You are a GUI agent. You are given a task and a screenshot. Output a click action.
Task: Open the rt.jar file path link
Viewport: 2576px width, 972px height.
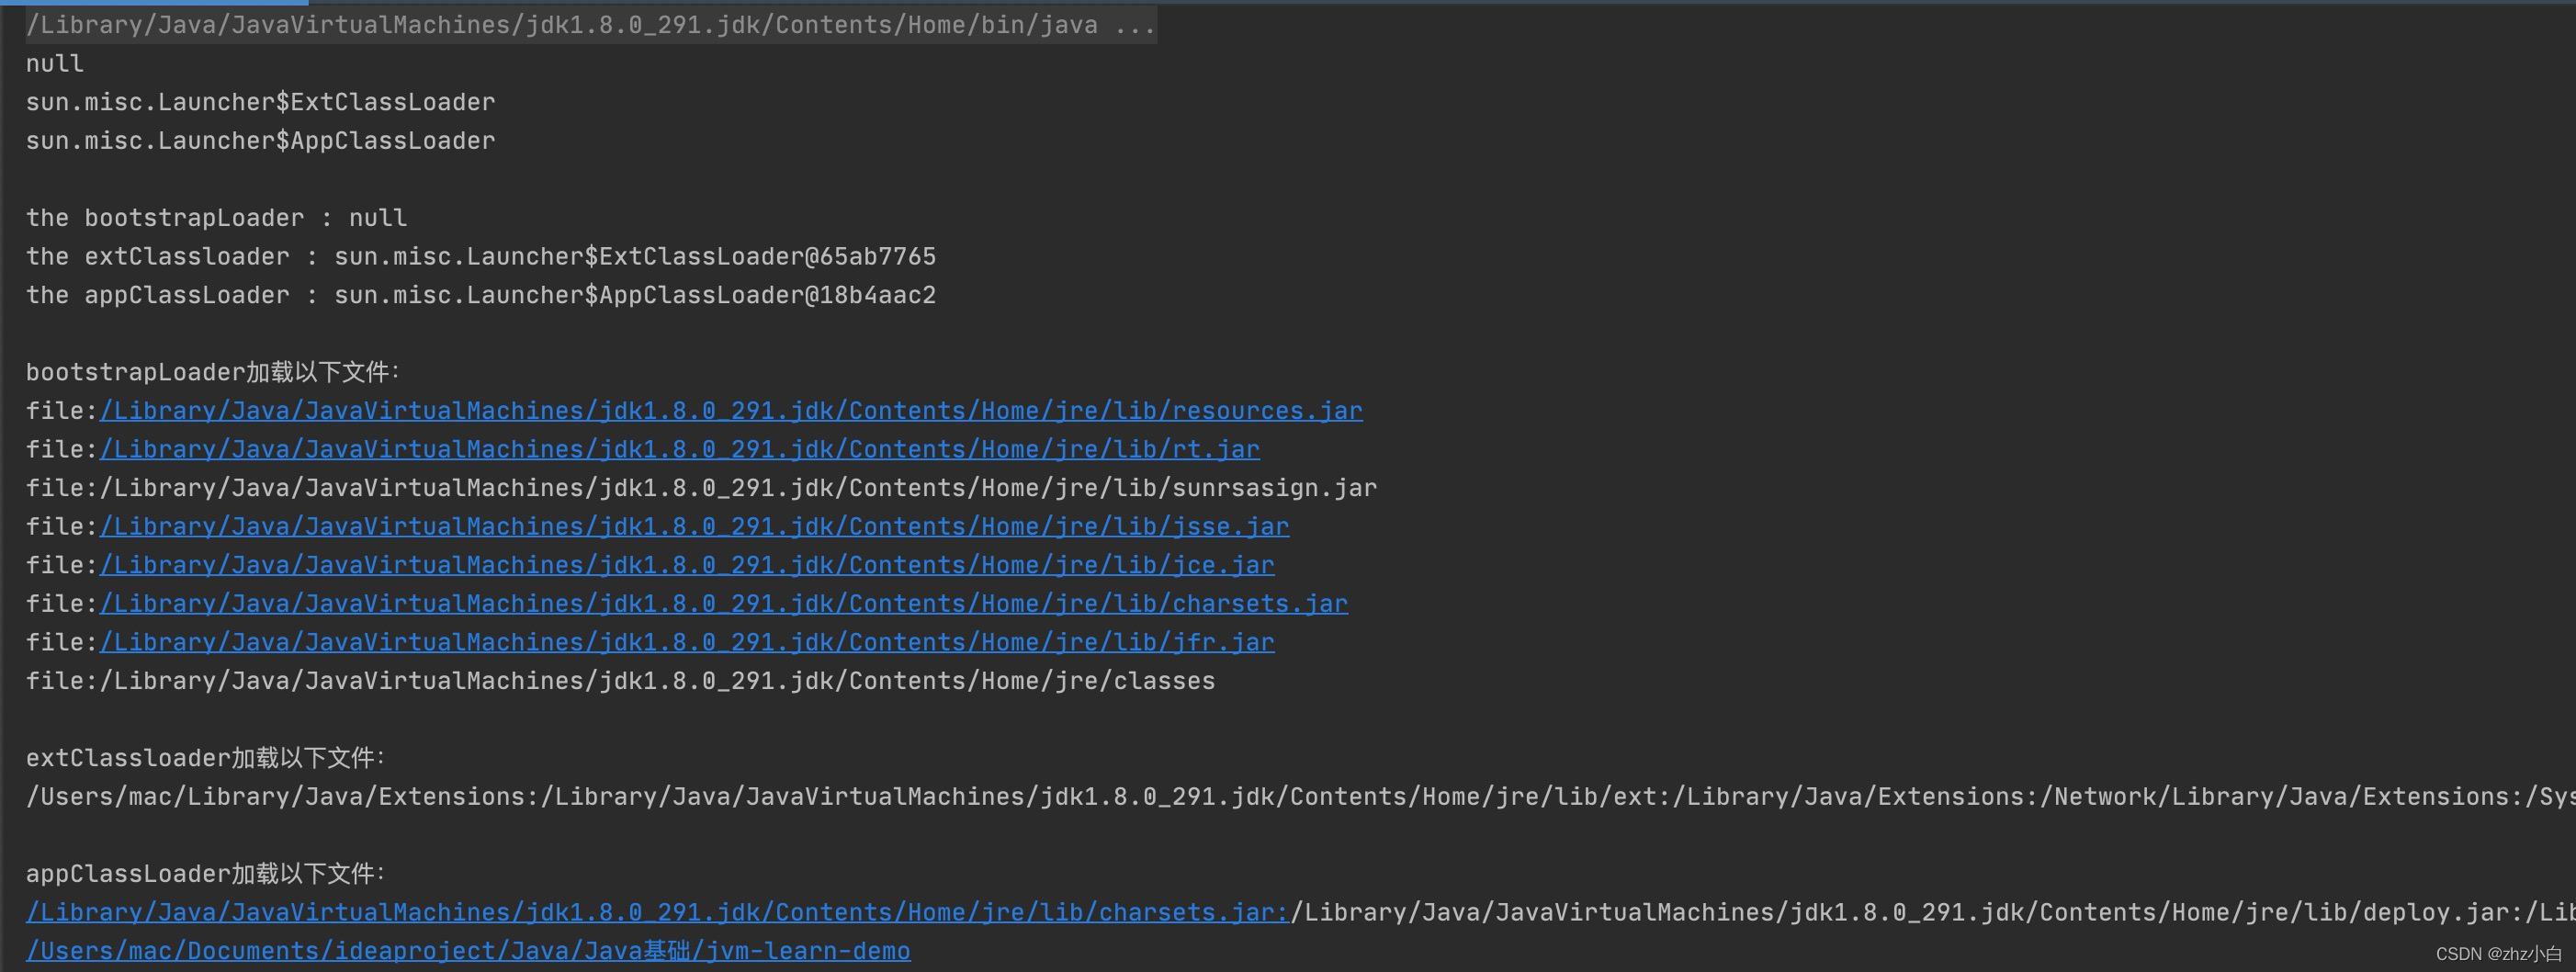coord(680,450)
